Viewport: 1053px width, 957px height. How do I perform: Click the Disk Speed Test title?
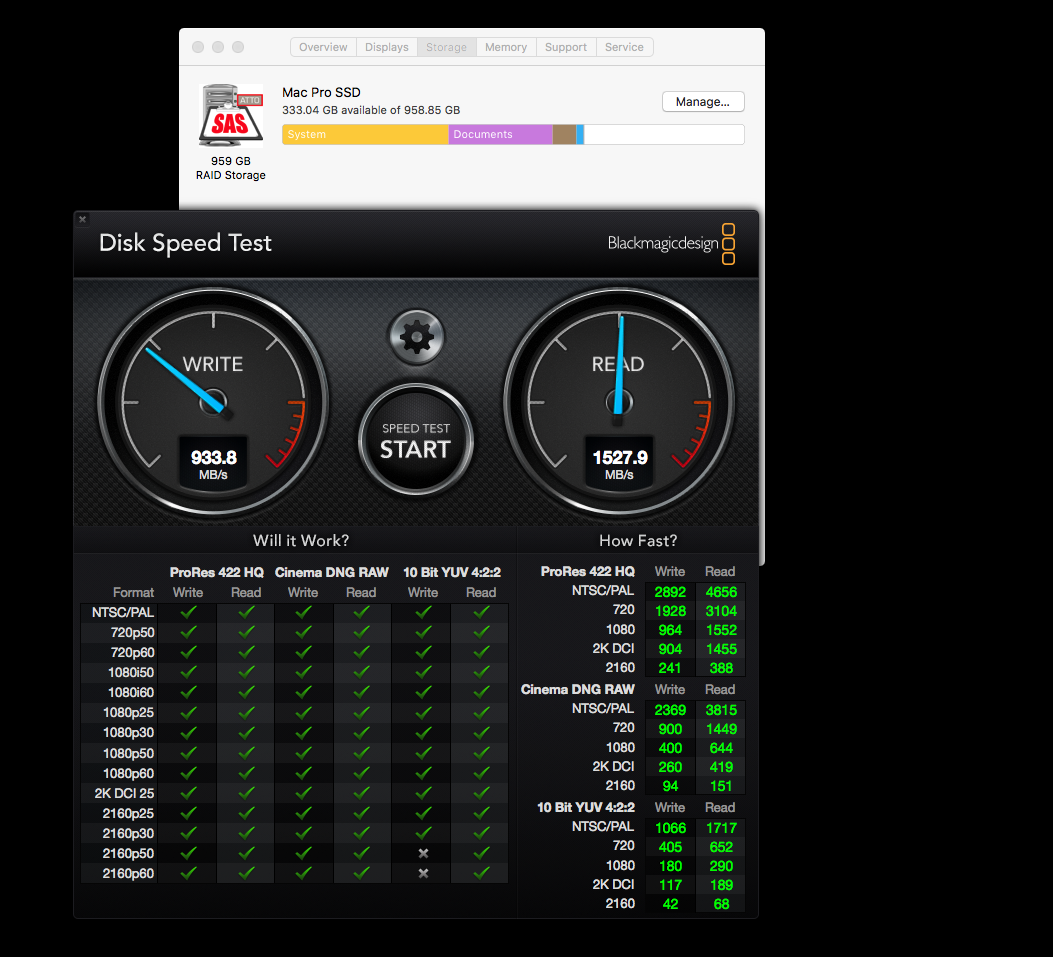[185, 242]
